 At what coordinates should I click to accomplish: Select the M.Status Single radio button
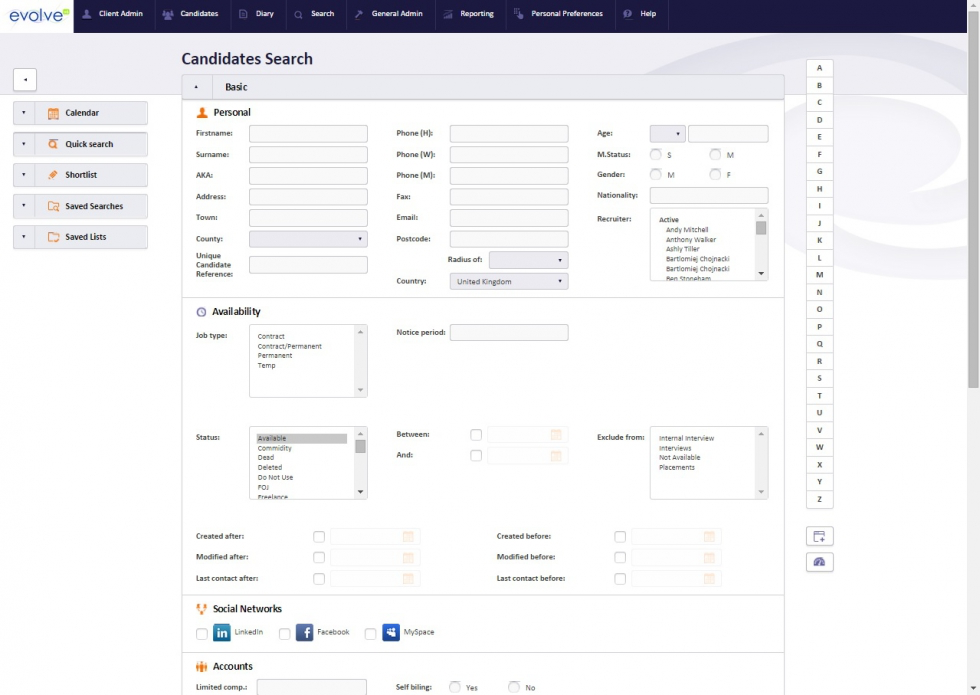click(x=656, y=155)
